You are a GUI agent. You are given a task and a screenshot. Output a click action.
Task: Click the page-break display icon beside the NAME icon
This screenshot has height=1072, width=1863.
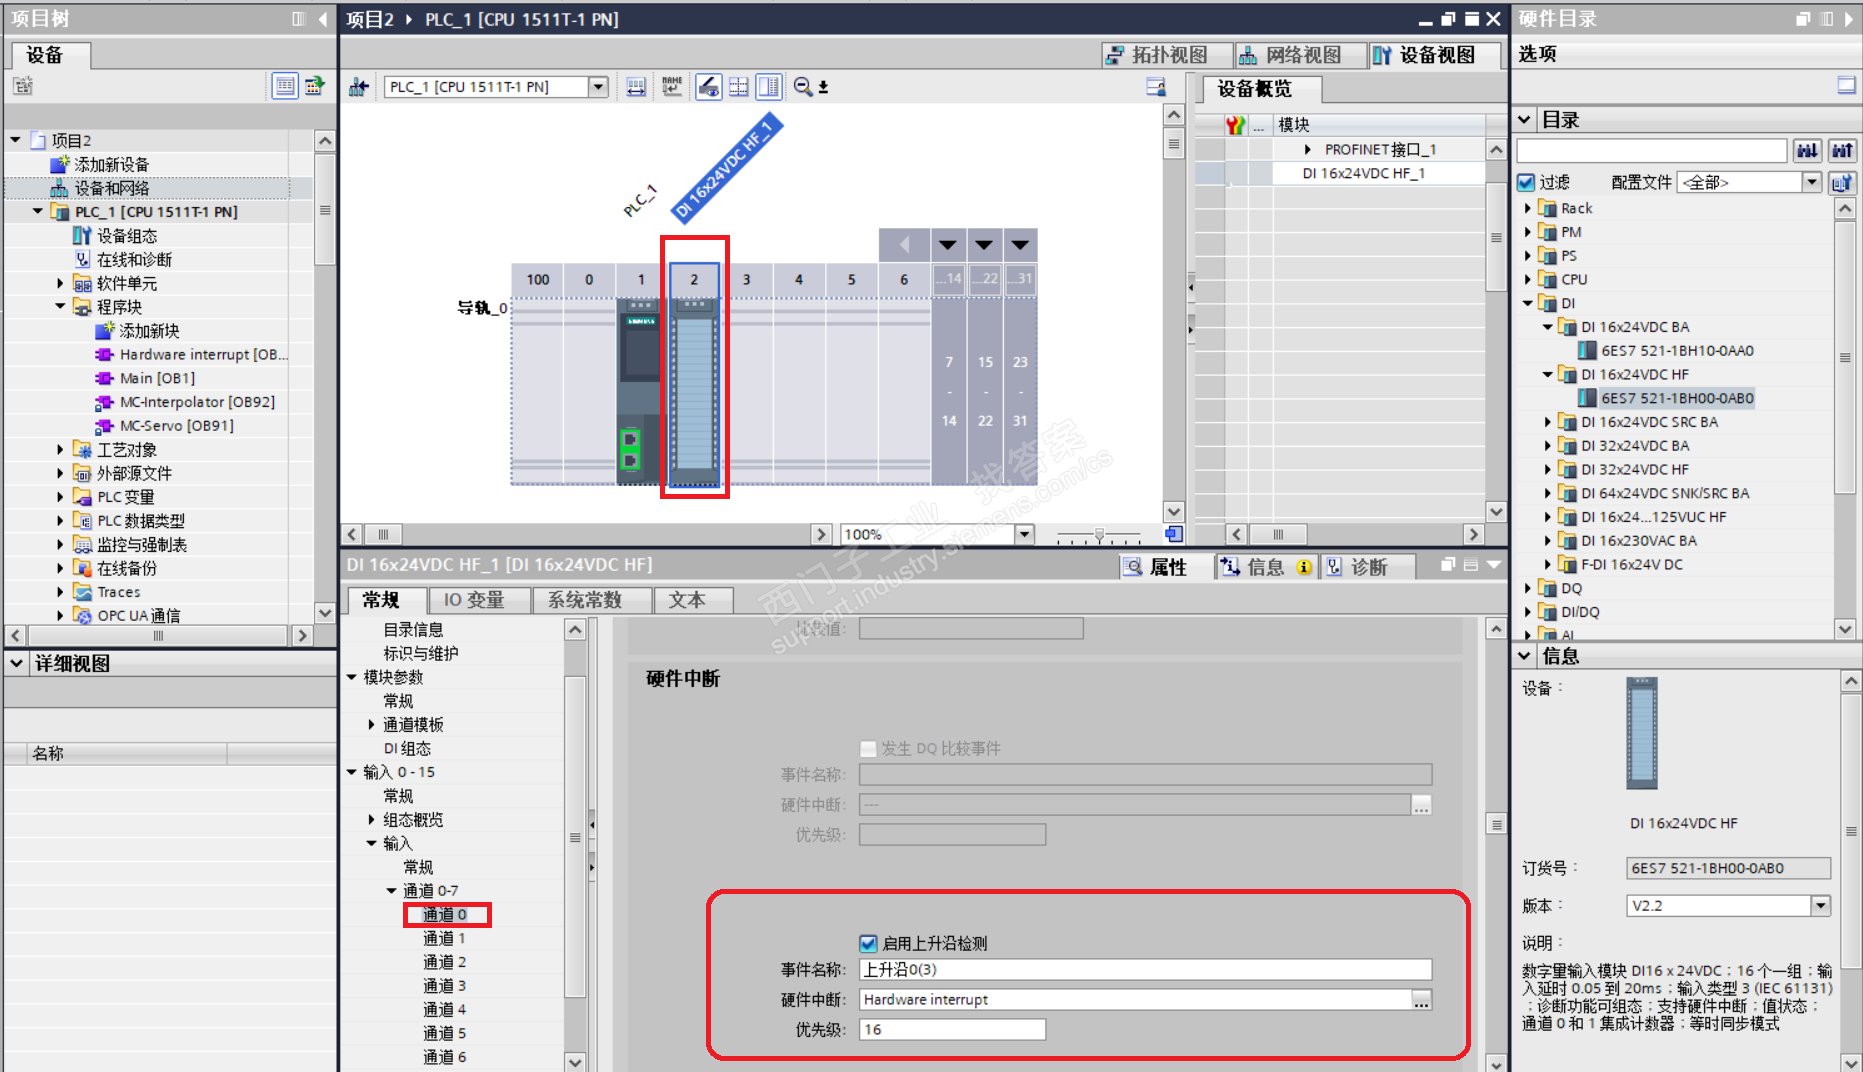click(708, 87)
